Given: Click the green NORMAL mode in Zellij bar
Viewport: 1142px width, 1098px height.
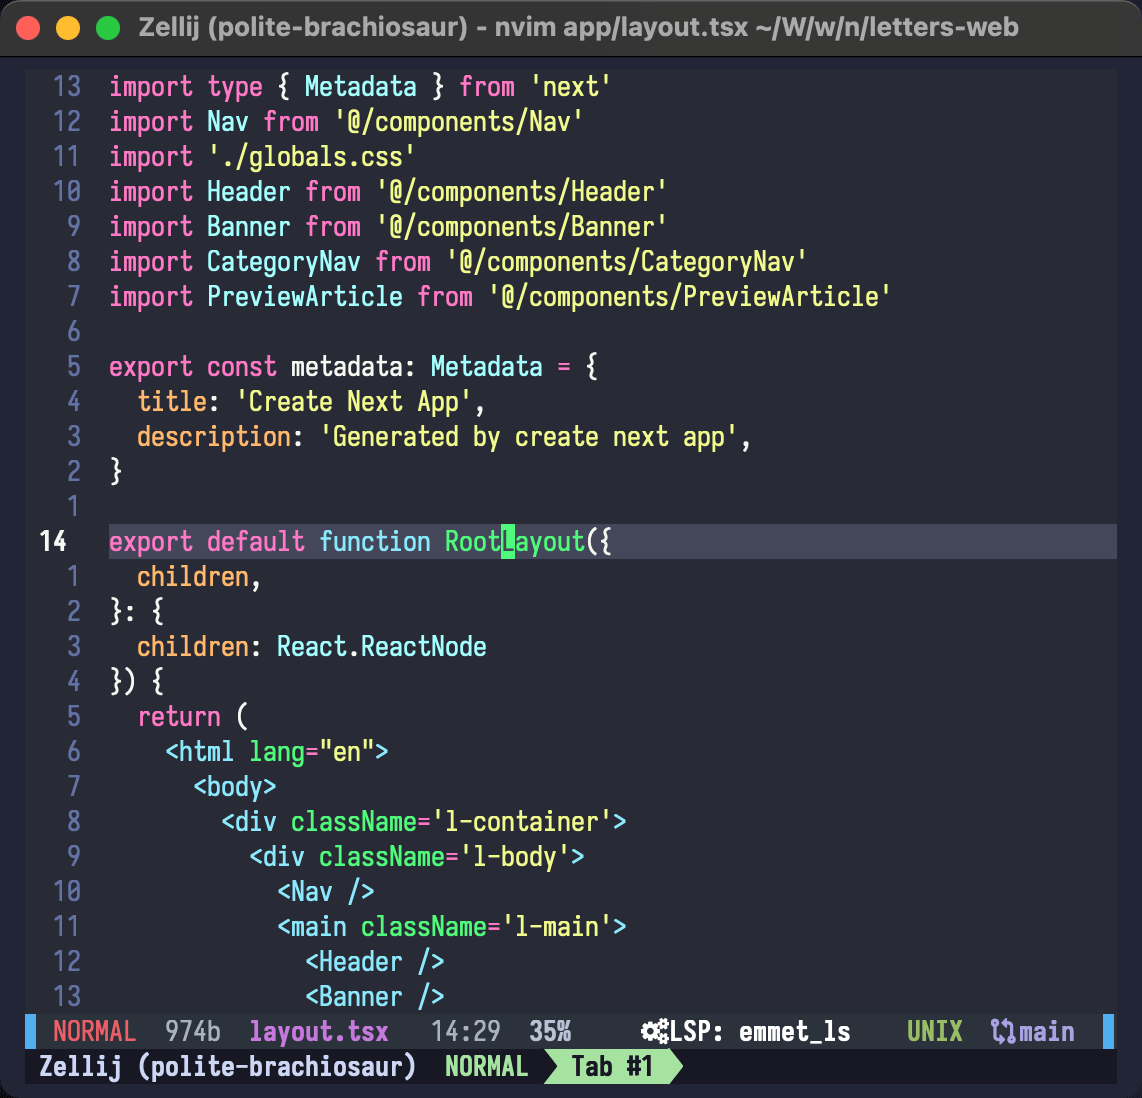Looking at the screenshot, I should [486, 1066].
